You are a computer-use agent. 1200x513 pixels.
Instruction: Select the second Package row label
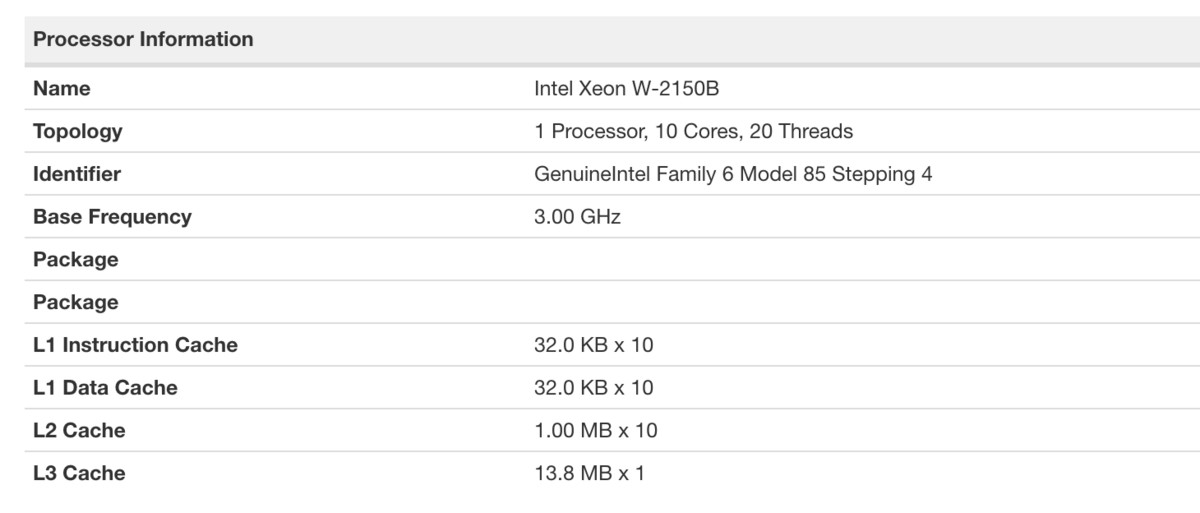click(x=76, y=302)
